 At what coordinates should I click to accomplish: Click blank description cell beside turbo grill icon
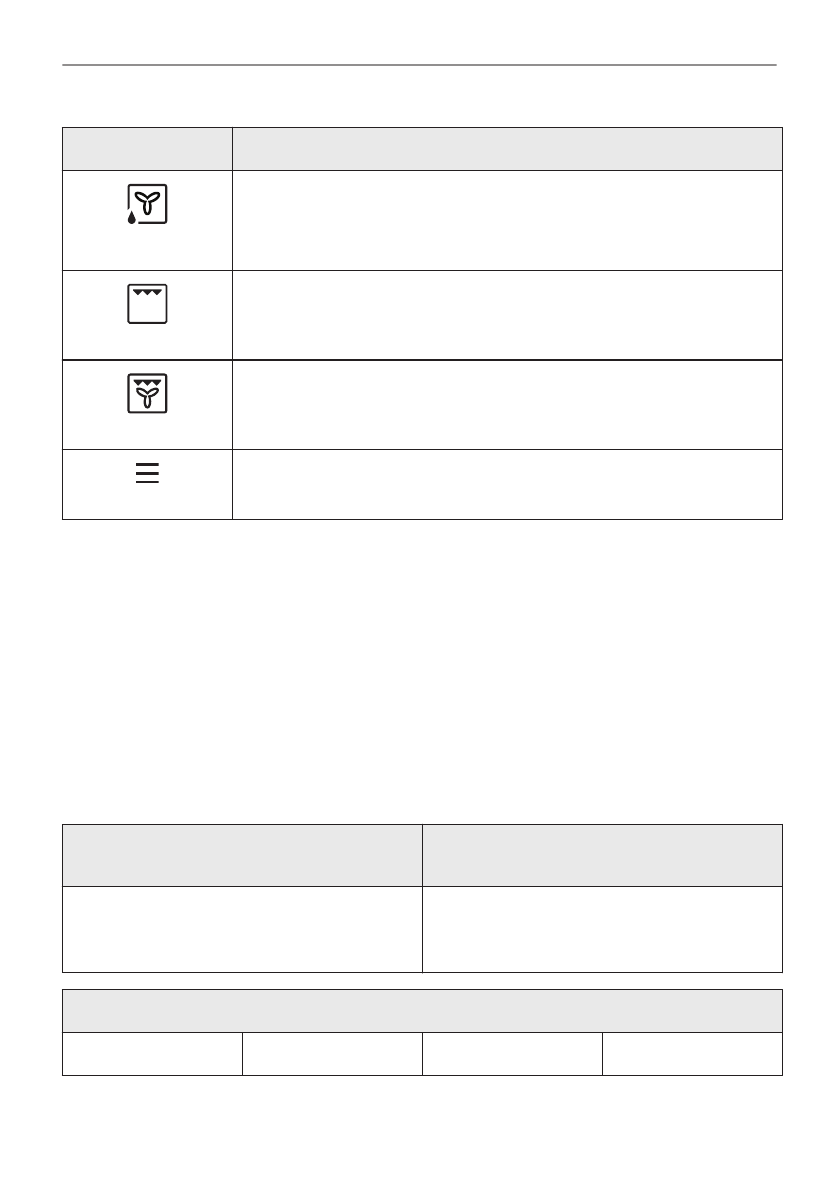[506, 404]
